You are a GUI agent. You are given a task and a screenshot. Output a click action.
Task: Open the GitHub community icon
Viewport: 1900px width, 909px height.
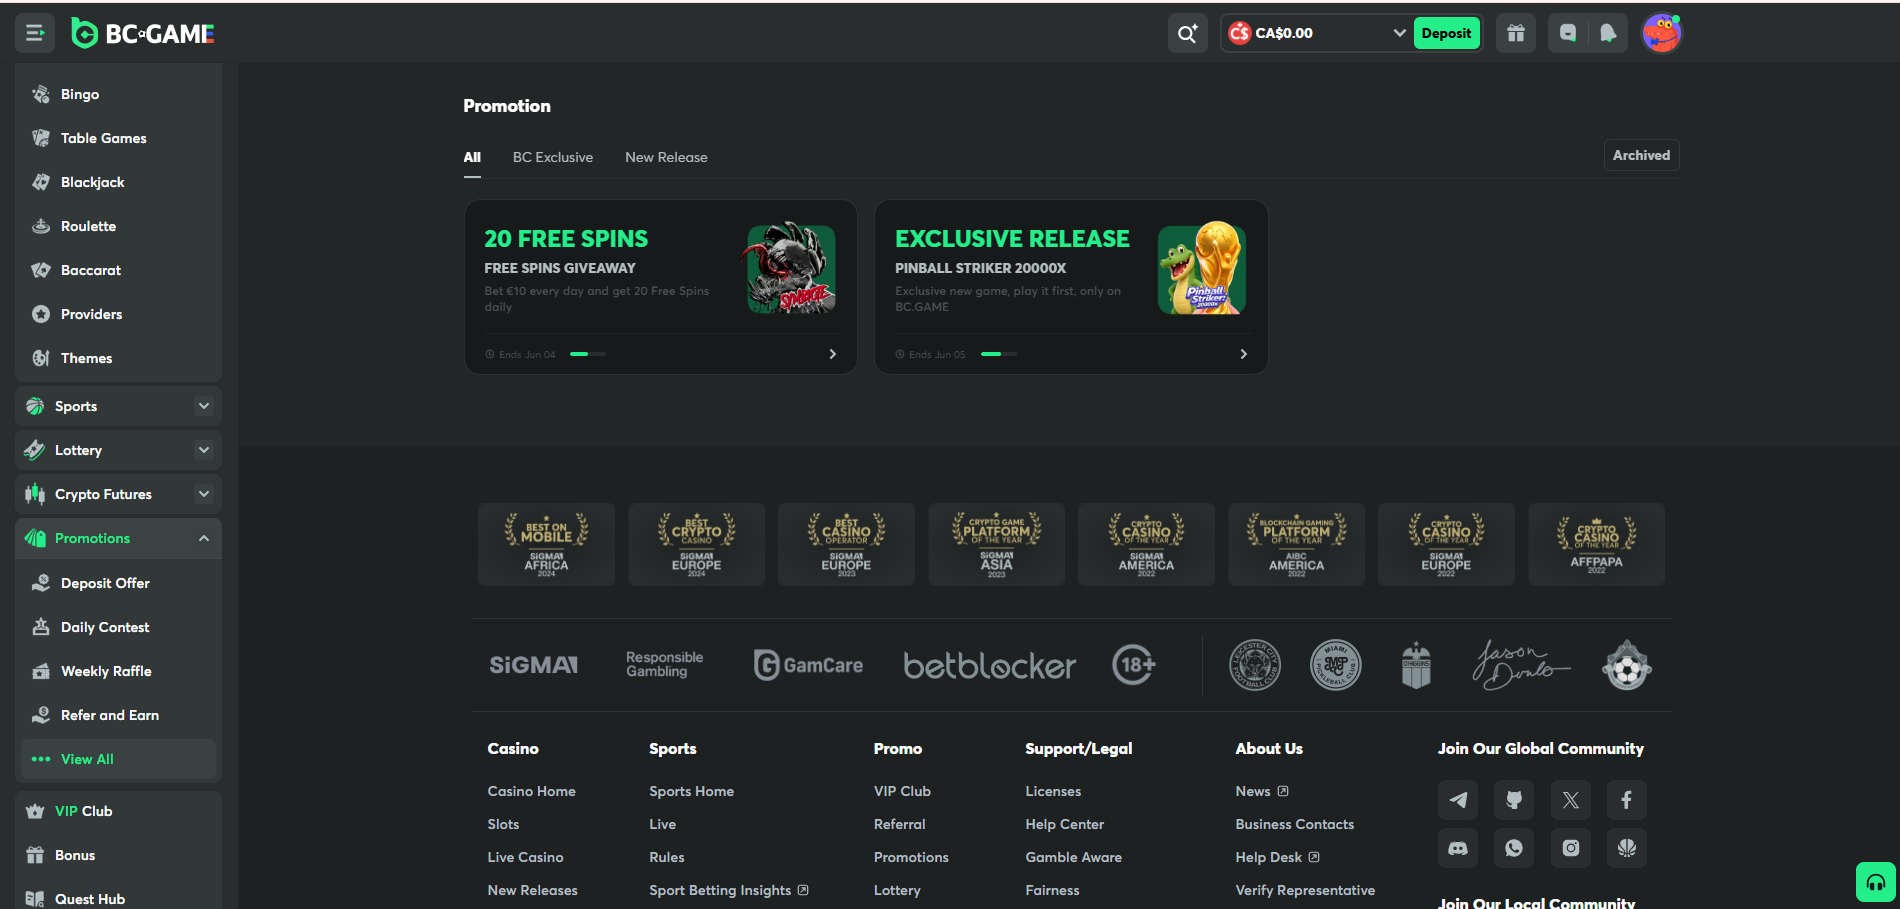click(1514, 800)
